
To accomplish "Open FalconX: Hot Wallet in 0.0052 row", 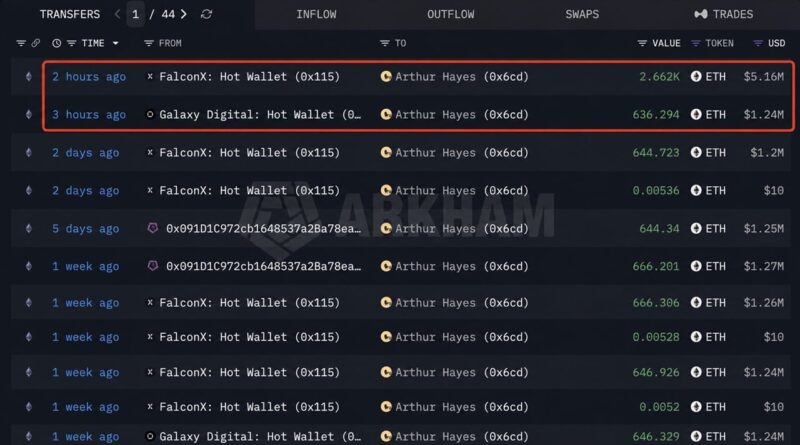I will click(249, 407).
